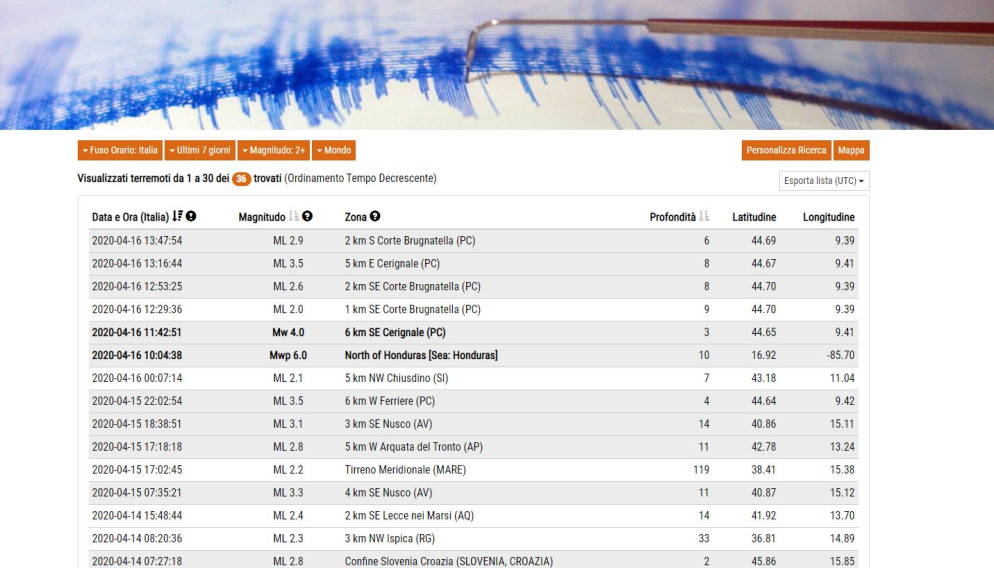Open the Mappa view button

pos(851,150)
